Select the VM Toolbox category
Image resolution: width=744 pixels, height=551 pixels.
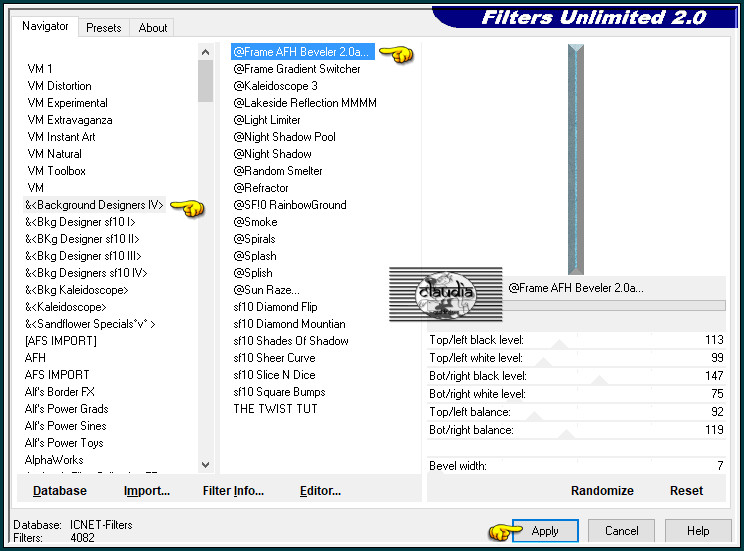(x=56, y=171)
